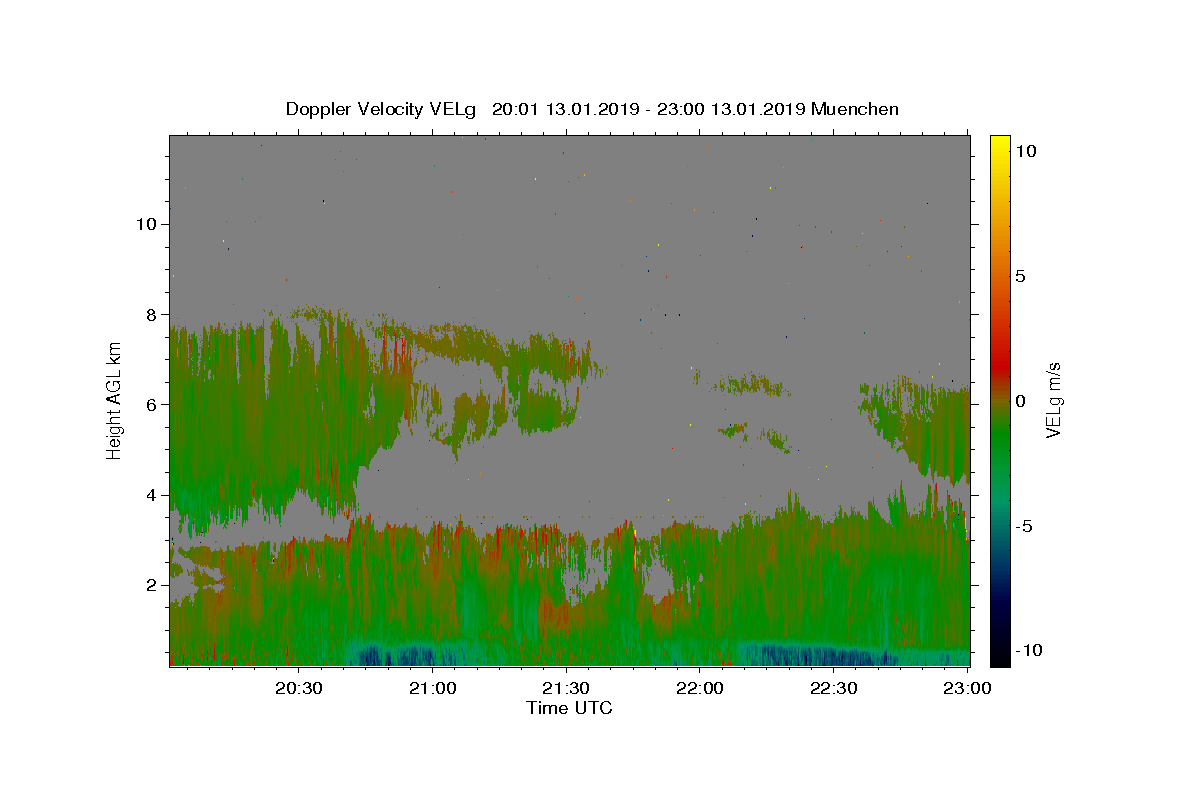Click the plot title 'Doppler Velocity VELg'
This screenshot has width=1200, height=800.
point(383,109)
